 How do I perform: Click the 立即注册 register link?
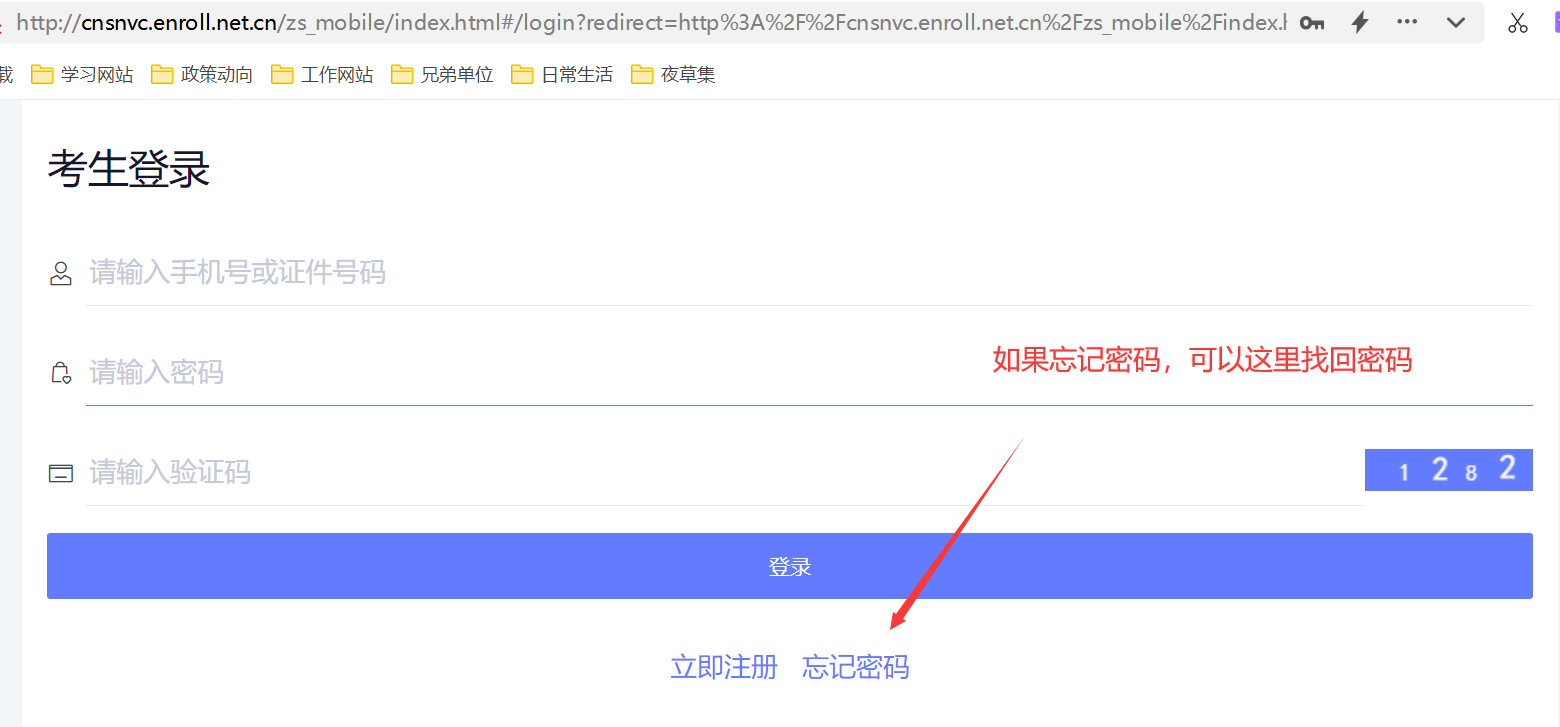pyautogui.click(x=724, y=667)
